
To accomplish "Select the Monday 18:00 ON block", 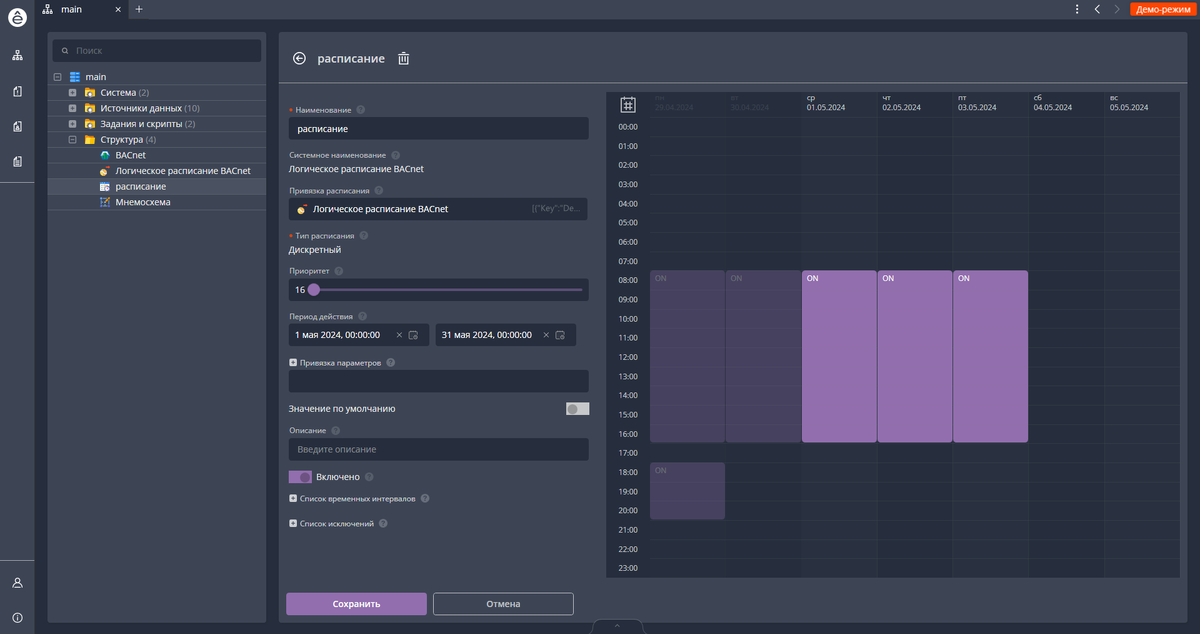I will pos(687,491).
